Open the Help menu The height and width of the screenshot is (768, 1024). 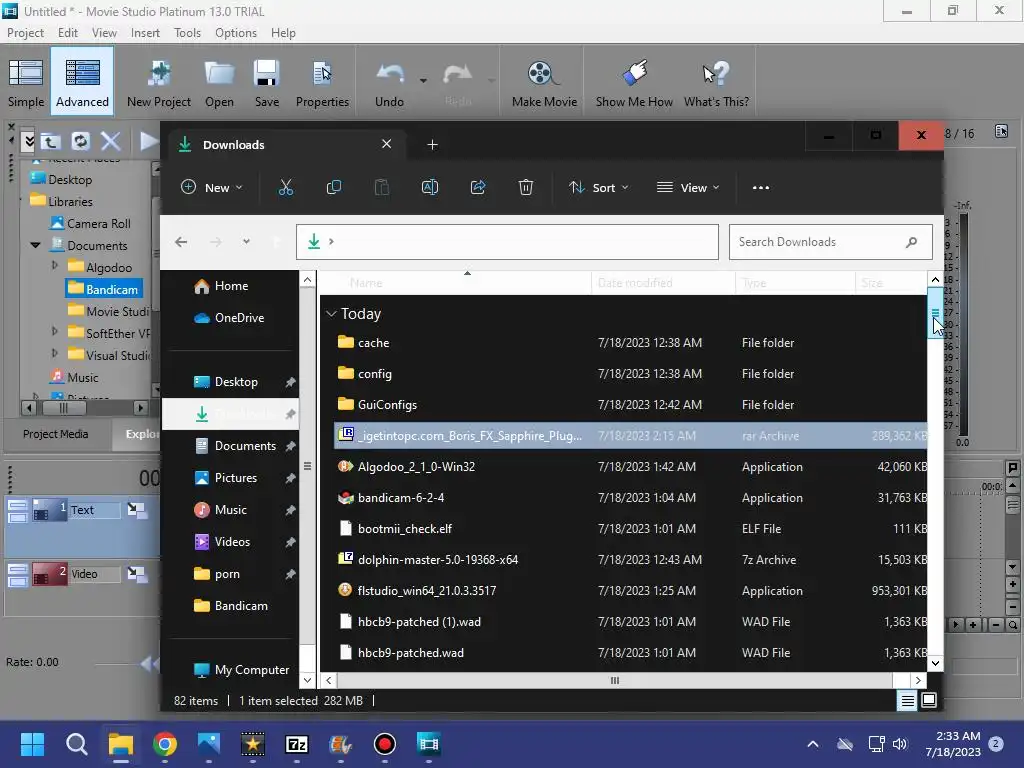(x=283, y=33)
